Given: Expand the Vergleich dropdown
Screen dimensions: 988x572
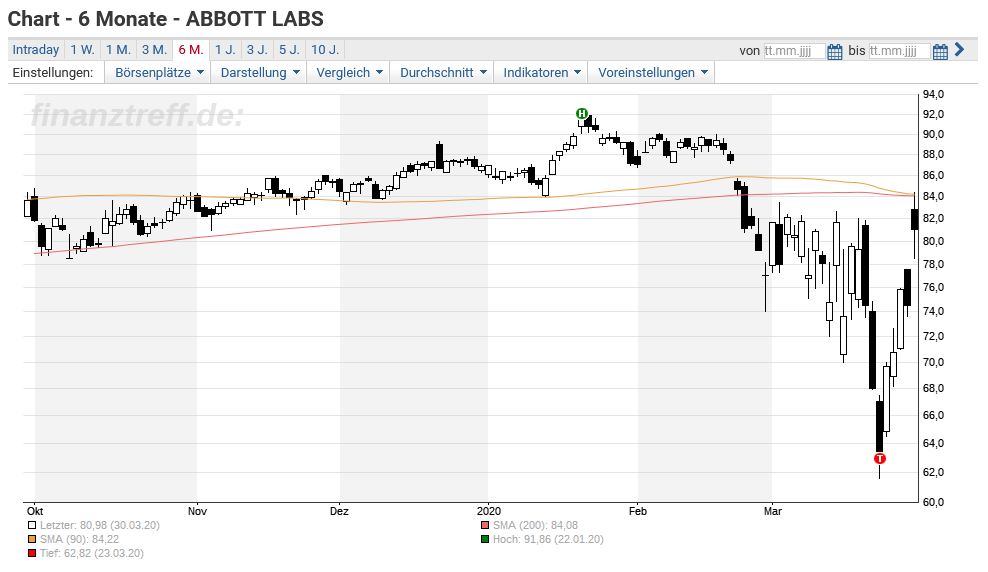Looking at the screenshot, I should [x=349, y=72].
